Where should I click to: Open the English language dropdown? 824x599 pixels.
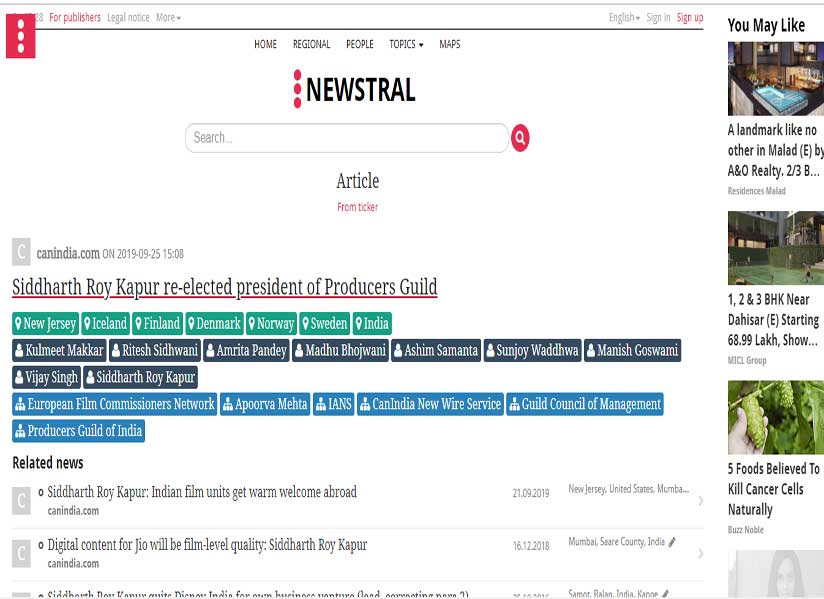pyautogui.click(x=624, y=17)
